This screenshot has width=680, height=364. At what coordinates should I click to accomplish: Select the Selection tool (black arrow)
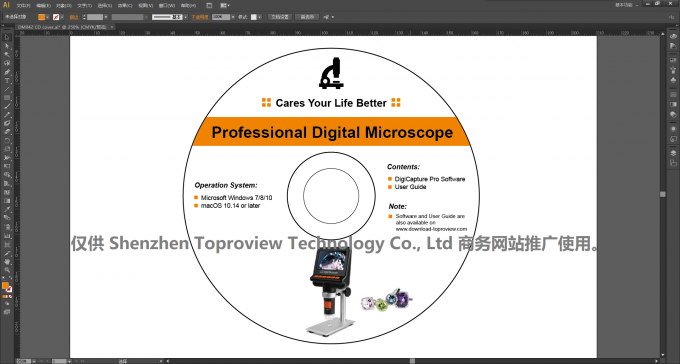[x=7, y=37]
